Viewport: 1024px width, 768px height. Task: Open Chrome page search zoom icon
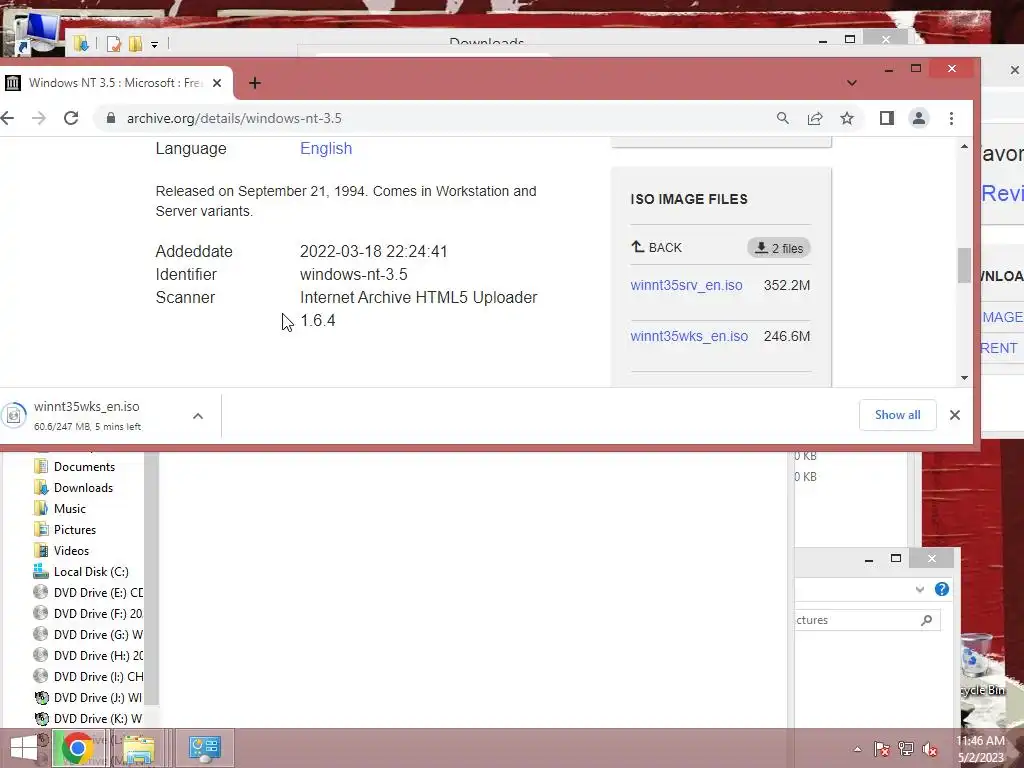click(782, 118)
